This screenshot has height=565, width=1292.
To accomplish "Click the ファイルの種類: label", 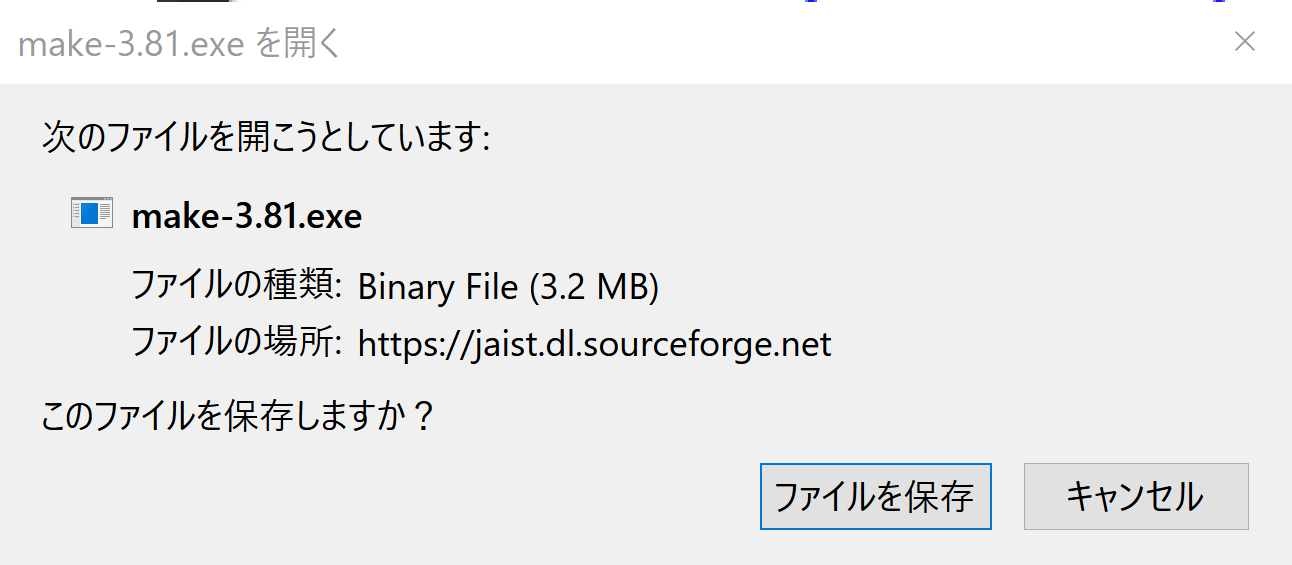I will [237, 287].
